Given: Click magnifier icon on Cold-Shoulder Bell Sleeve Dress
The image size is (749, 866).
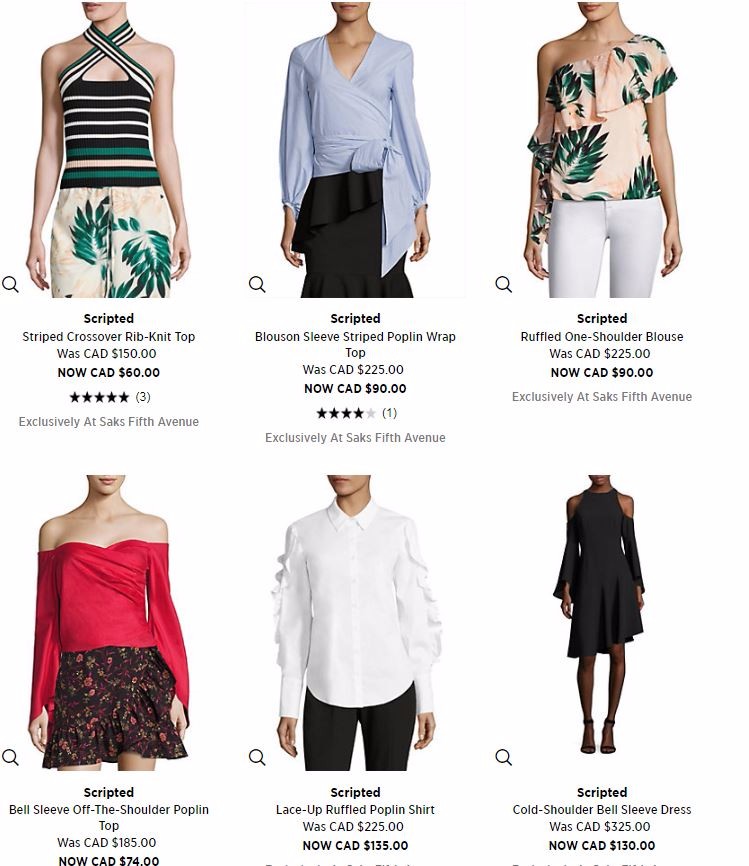Looking at the screenshot, I should pos(503,757).
